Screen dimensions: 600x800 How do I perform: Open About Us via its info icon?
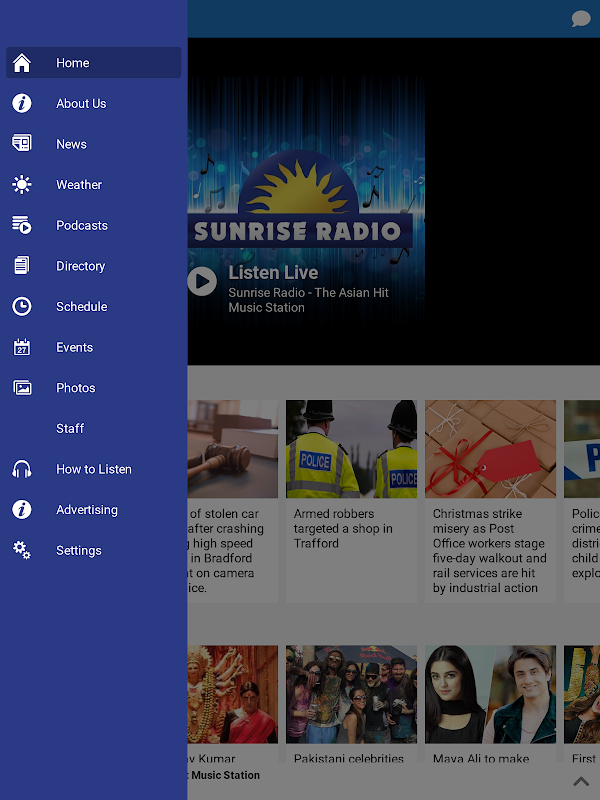(x=22, y=104)
